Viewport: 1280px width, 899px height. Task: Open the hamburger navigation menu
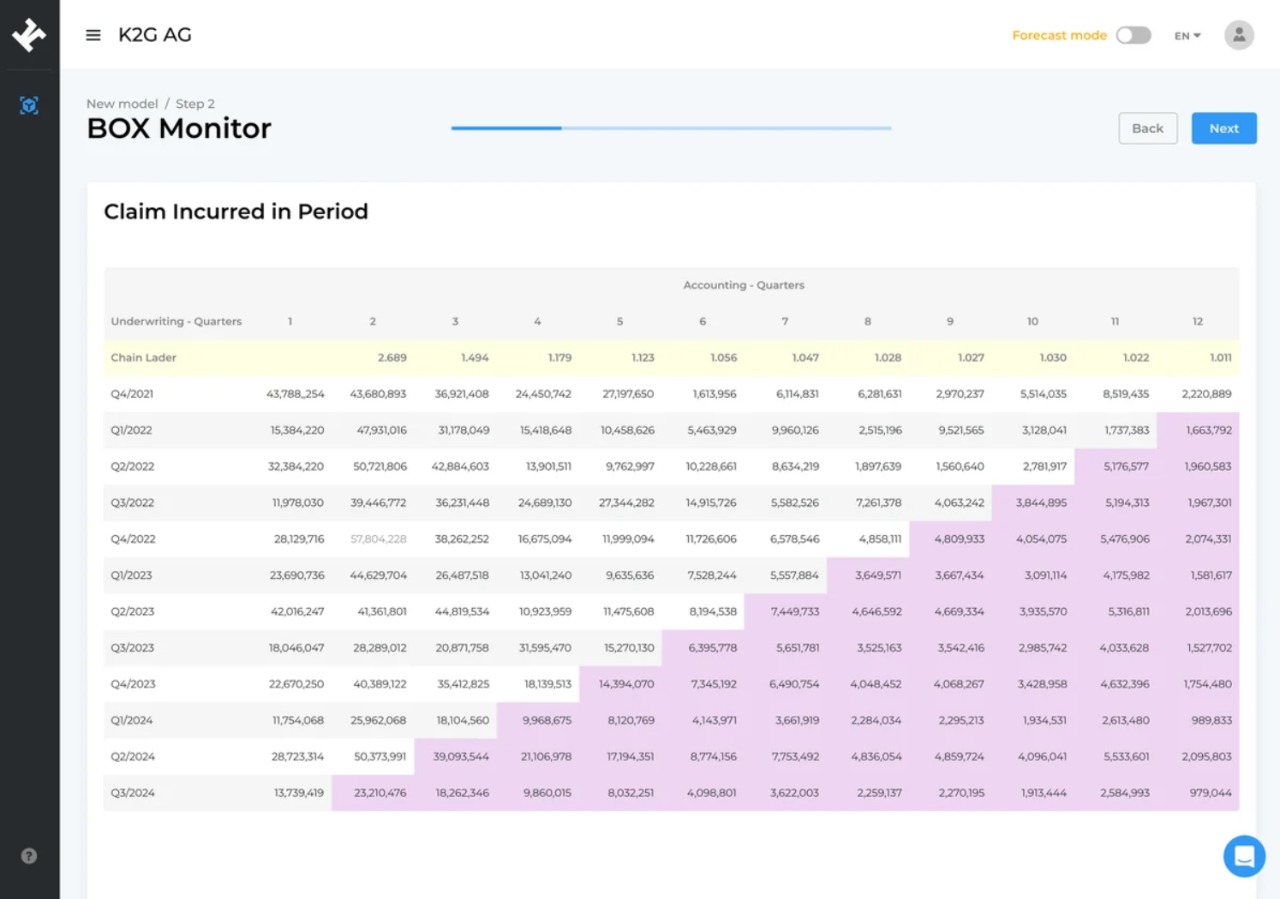(x=93, y=35)
